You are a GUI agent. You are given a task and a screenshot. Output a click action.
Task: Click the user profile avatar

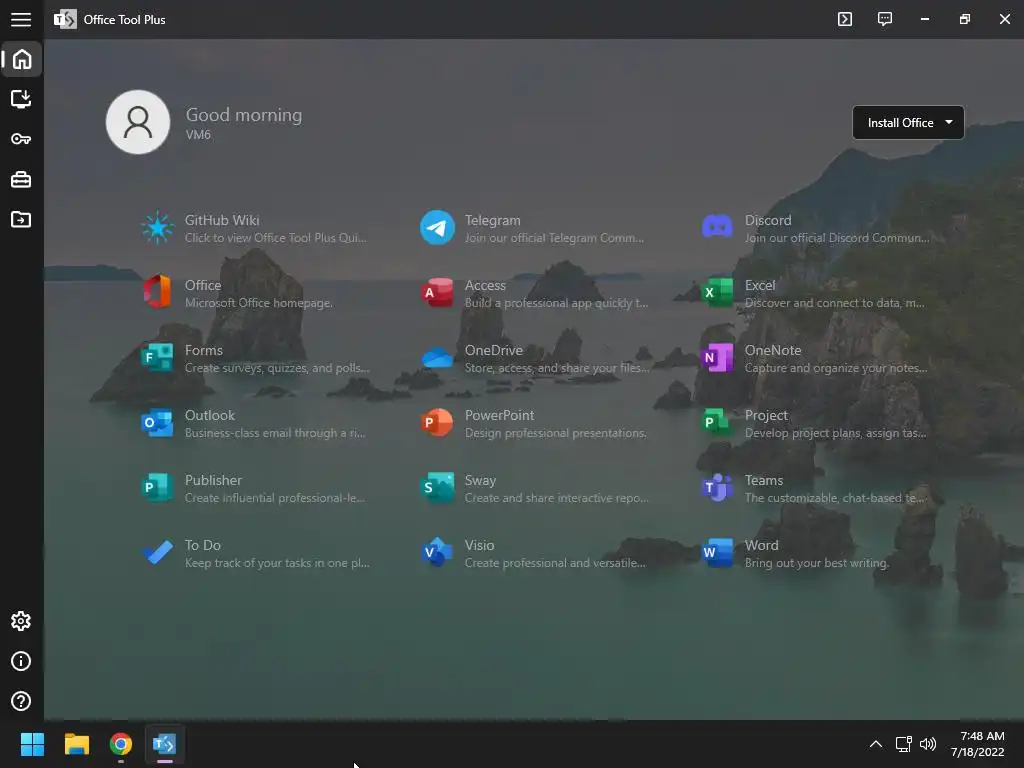click(138, 122)
